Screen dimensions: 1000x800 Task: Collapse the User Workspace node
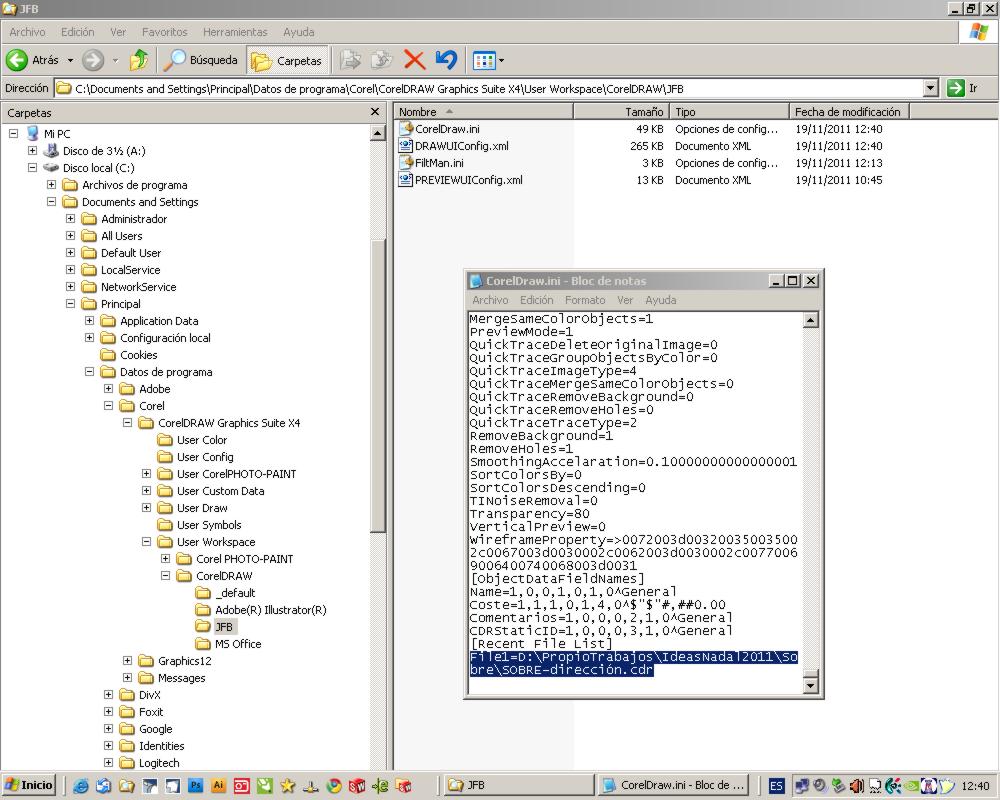pos(147,542)
